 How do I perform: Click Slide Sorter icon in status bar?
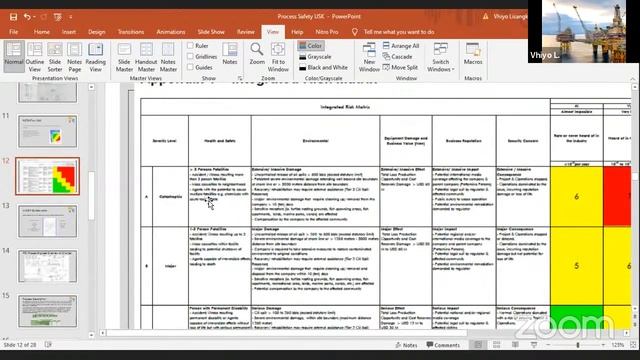pos(497,345)
